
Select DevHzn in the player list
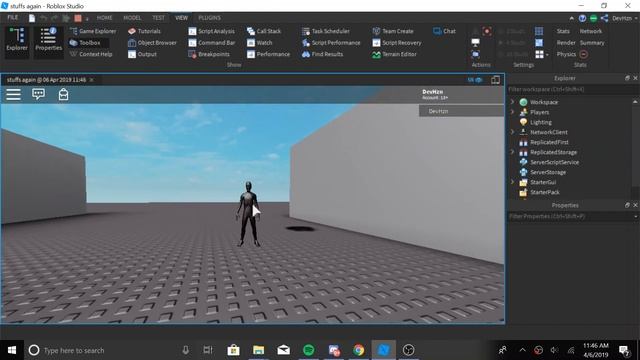tap(461, 111)
